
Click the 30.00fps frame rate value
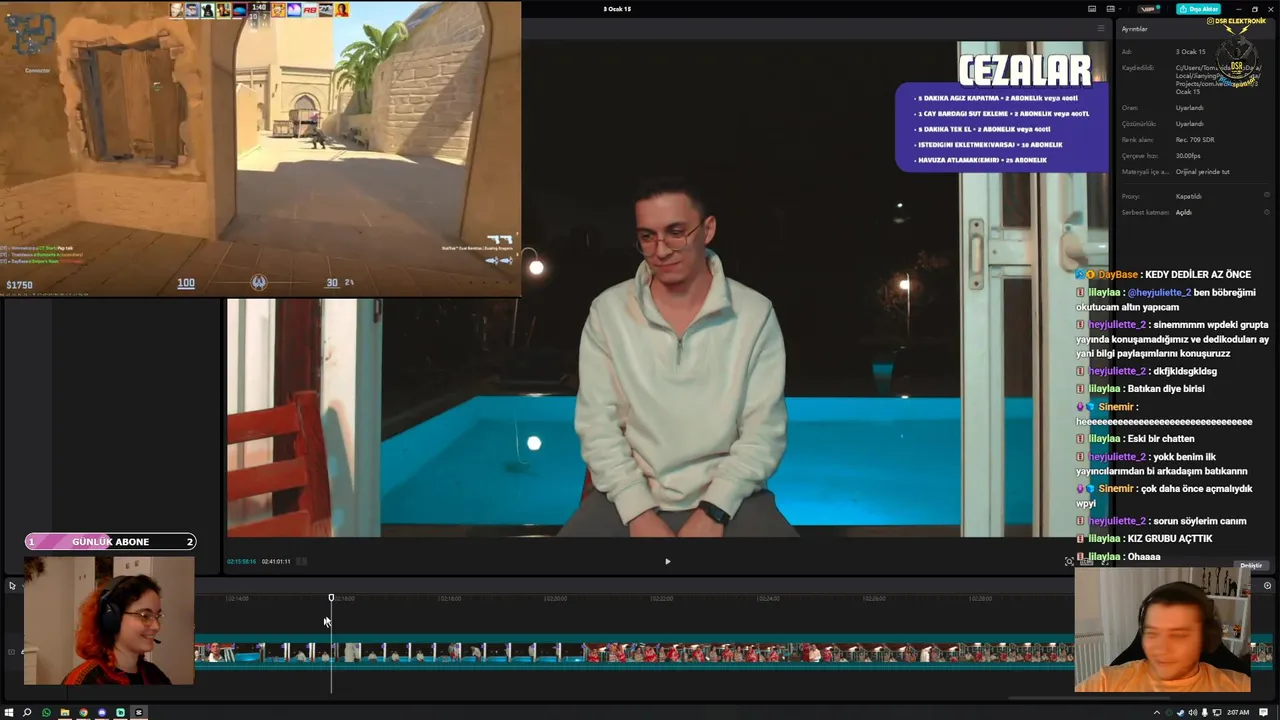pos(1188,156)
